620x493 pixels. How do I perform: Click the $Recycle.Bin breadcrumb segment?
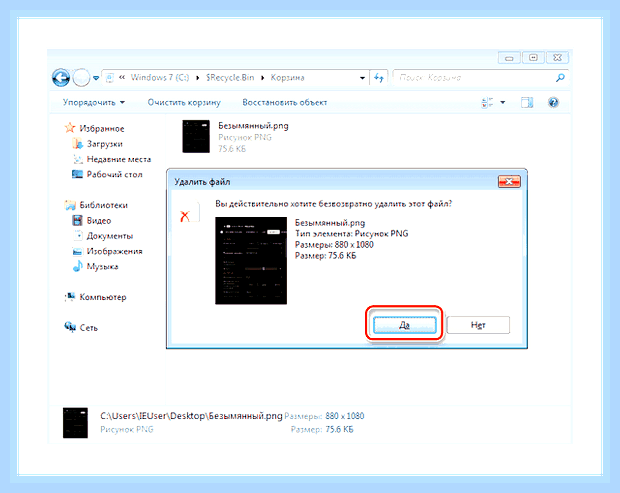click(x=230, y=77)
